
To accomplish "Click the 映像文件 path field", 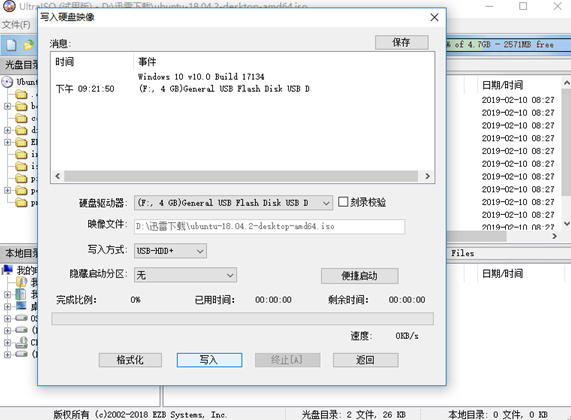I will click(x=269, y=226).
